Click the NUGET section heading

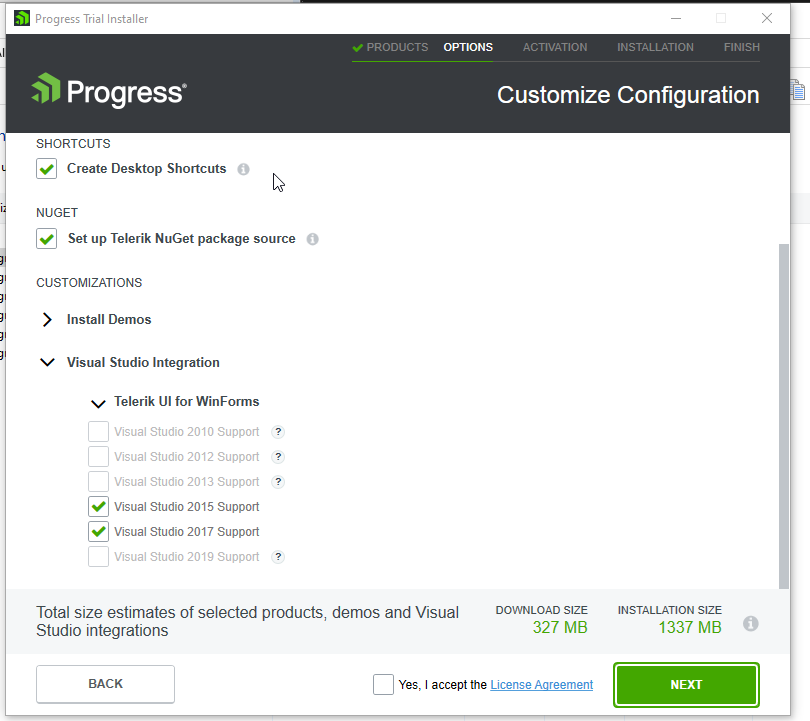point(57,213)
